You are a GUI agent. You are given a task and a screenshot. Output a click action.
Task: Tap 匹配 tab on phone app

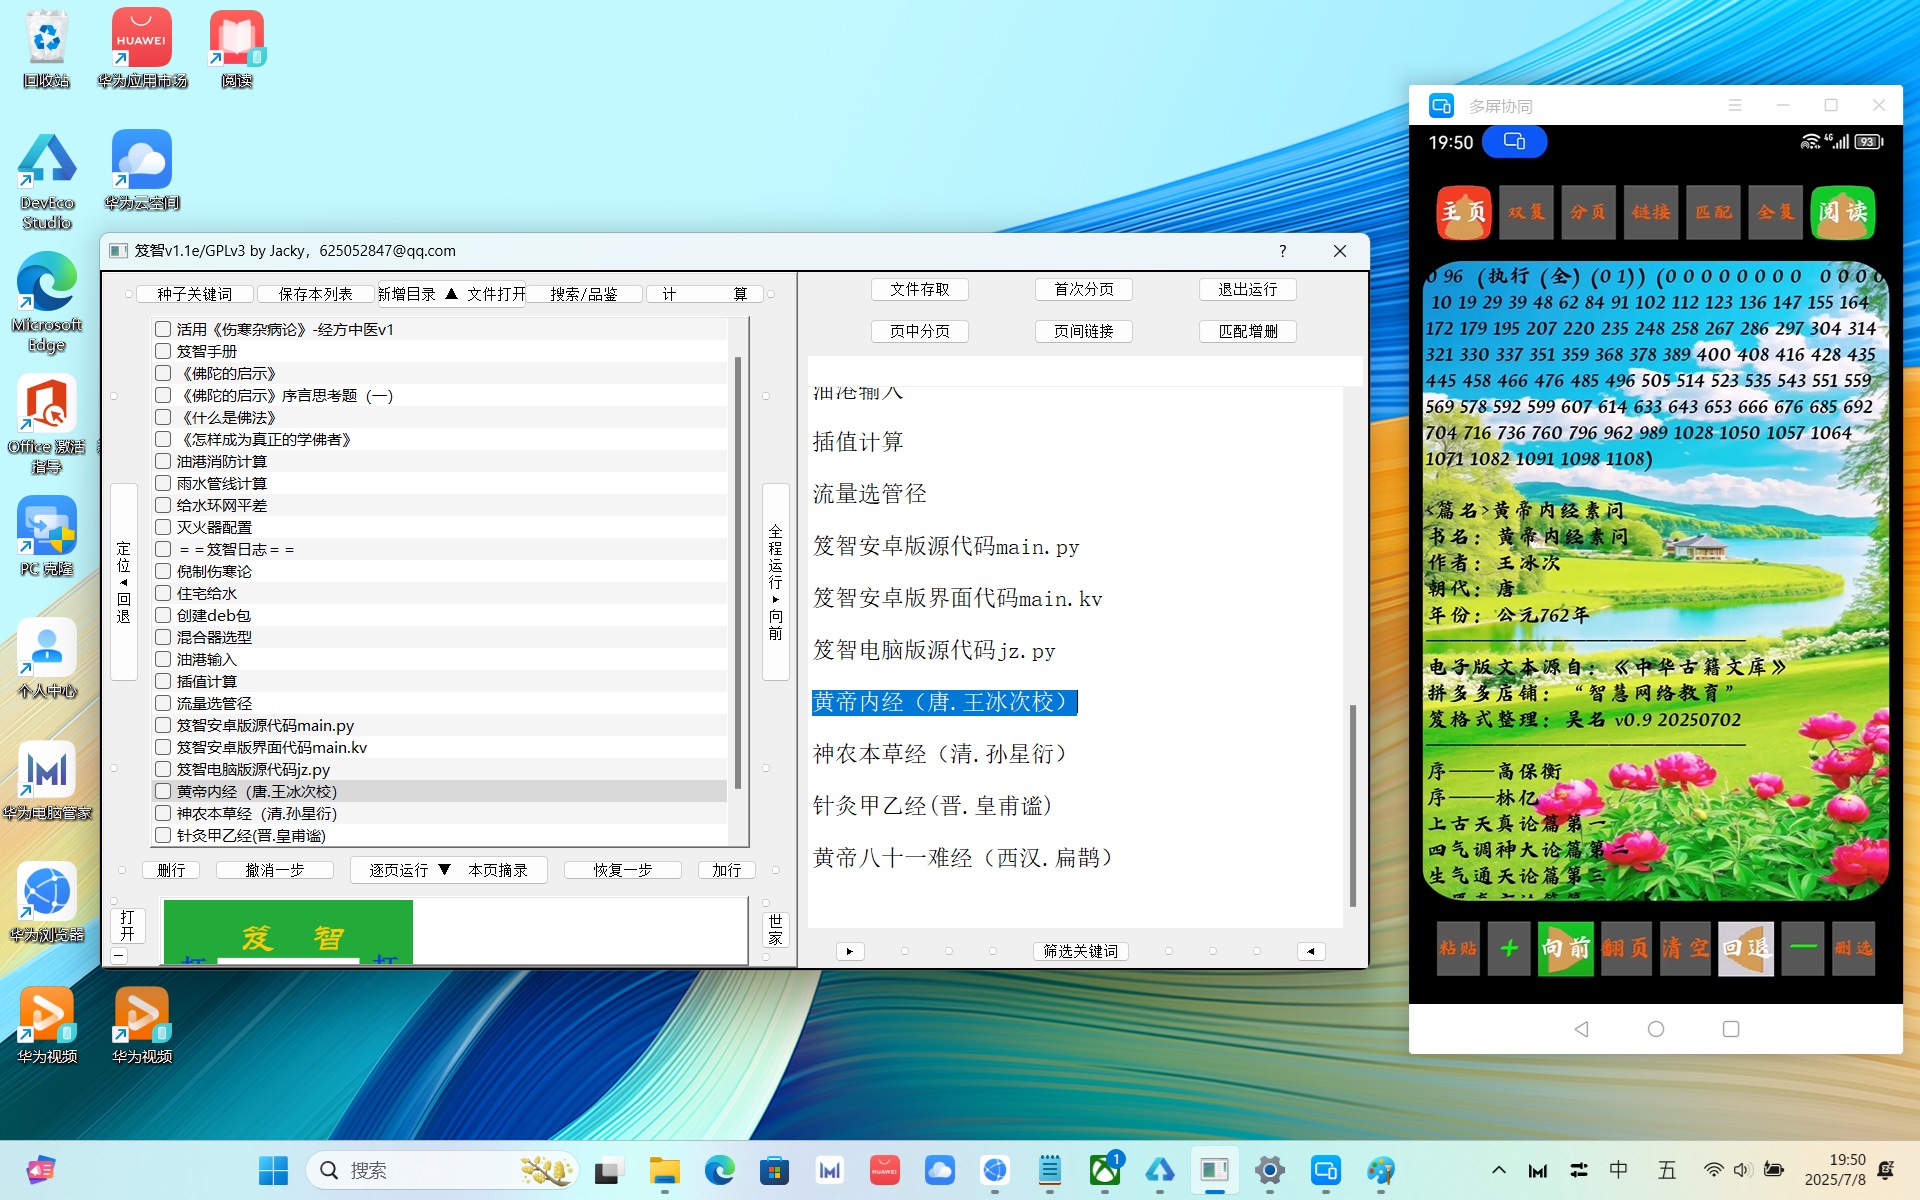click(x=1713, y=212)
